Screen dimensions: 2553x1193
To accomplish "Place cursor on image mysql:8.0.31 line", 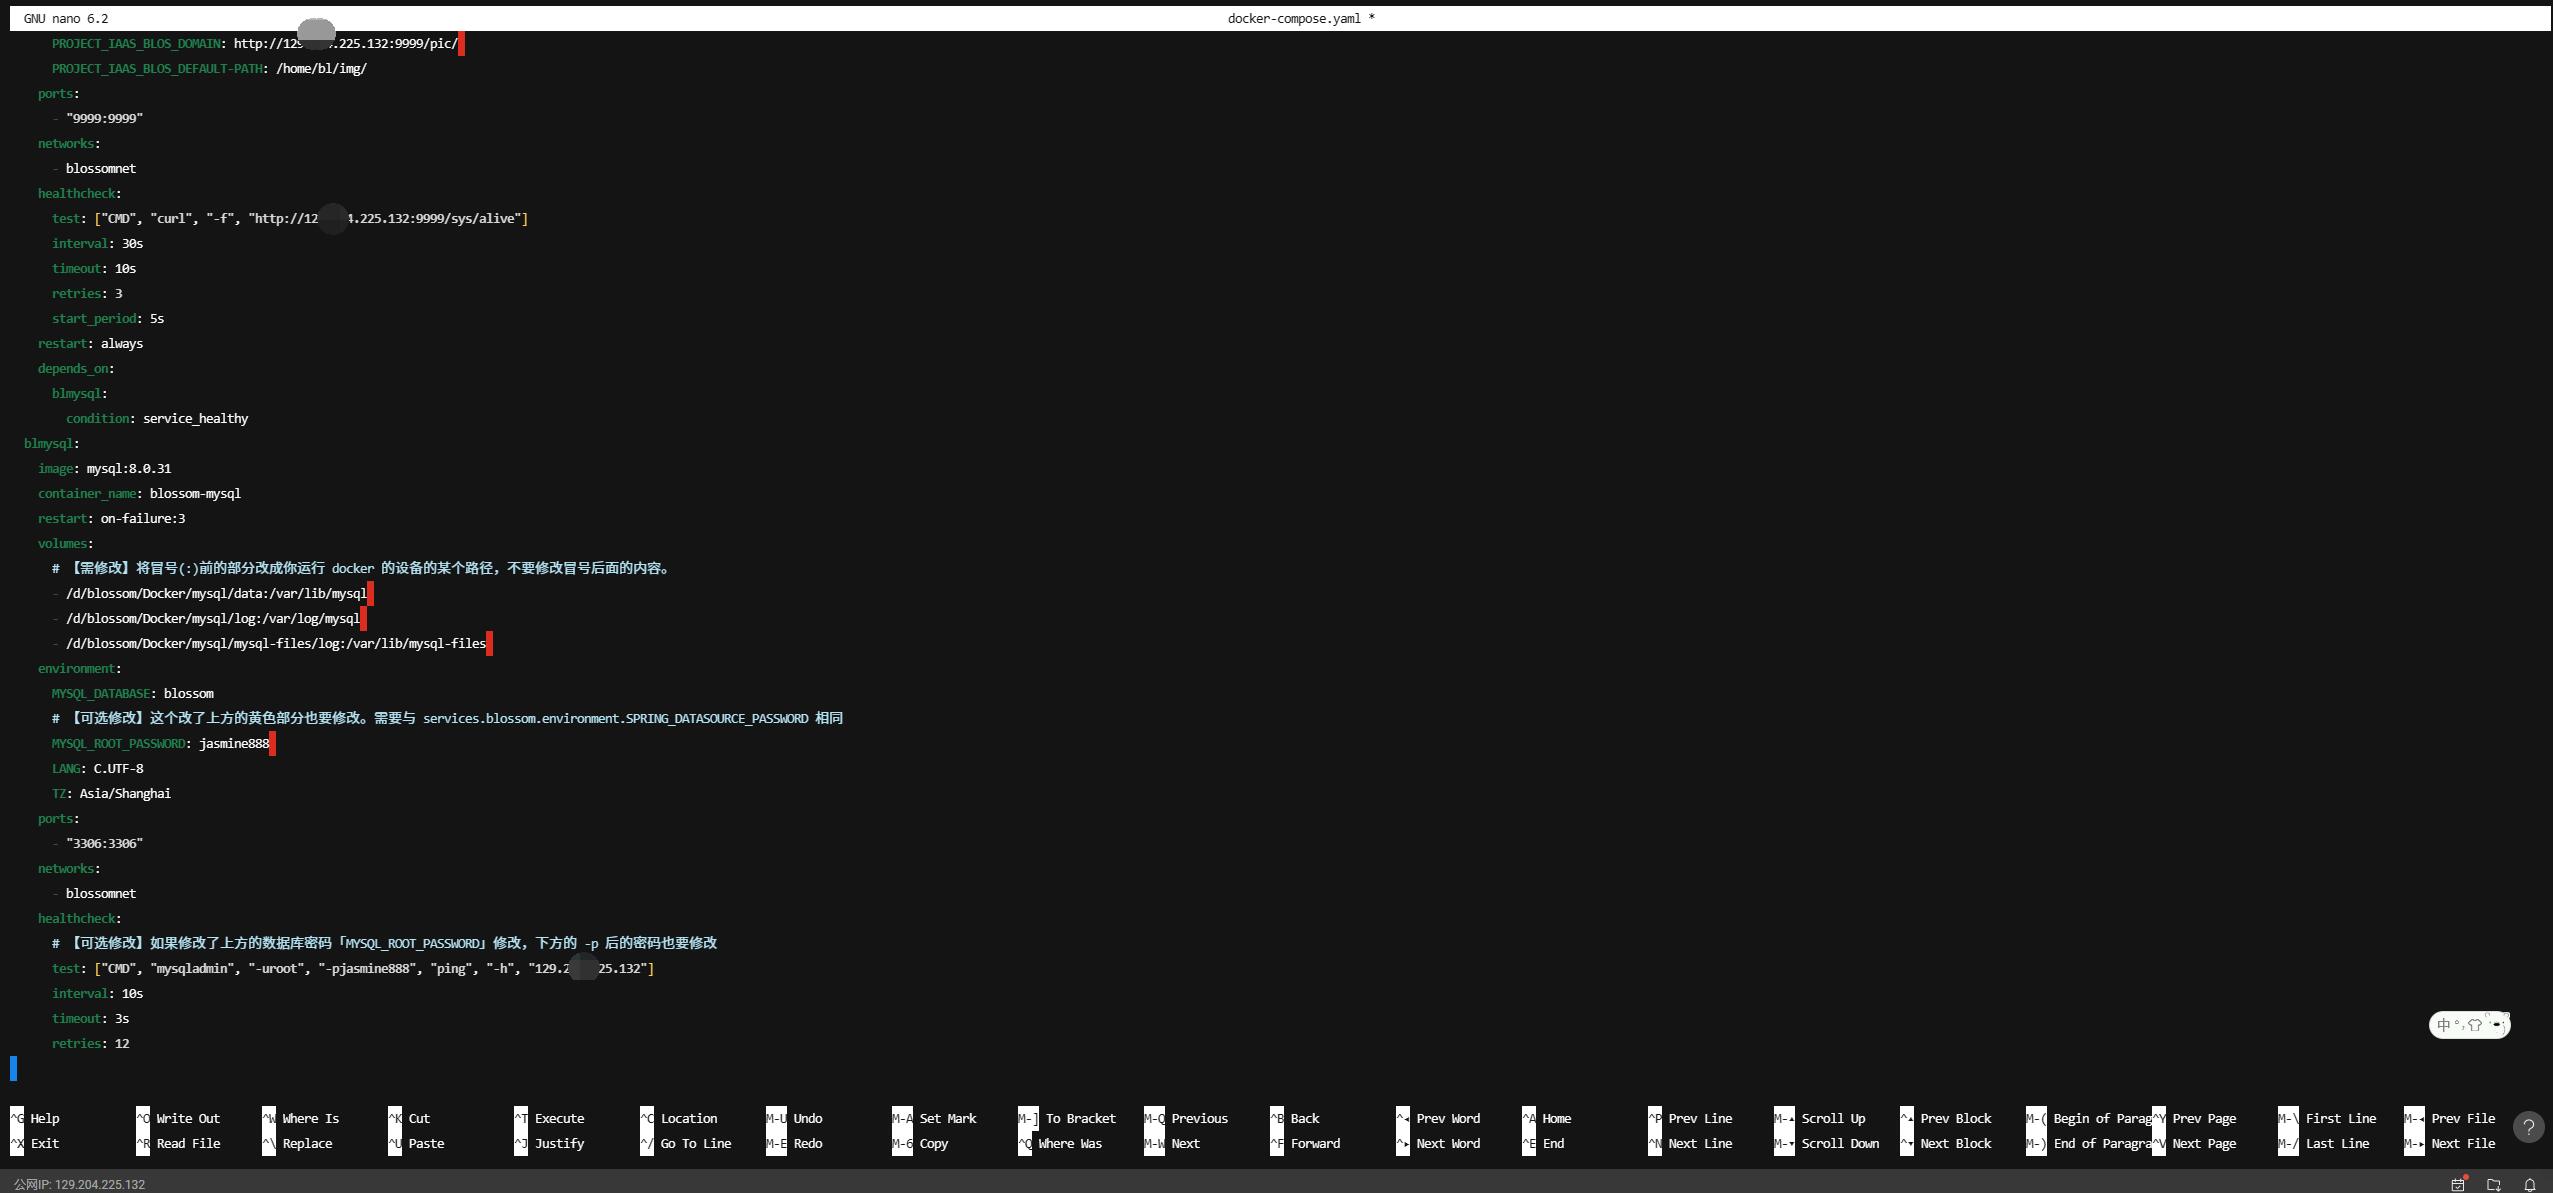I will point(104,468).
